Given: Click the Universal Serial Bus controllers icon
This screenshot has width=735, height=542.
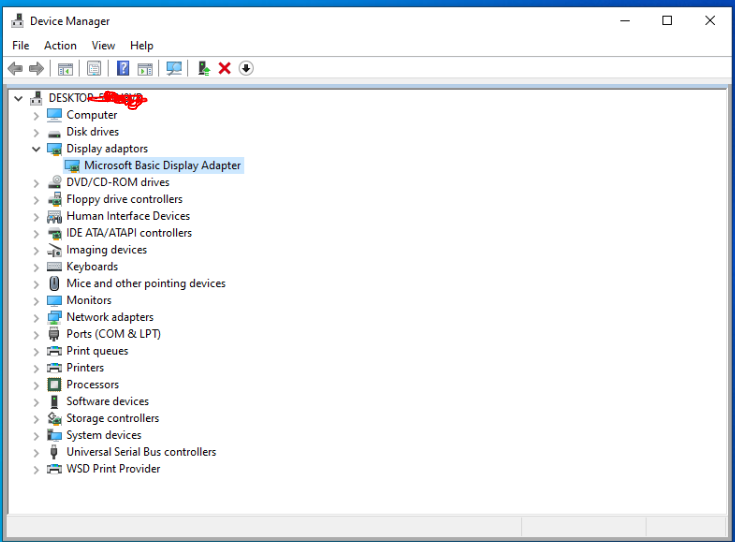Looking at the screenshot, I should click(x=54, y=452).
